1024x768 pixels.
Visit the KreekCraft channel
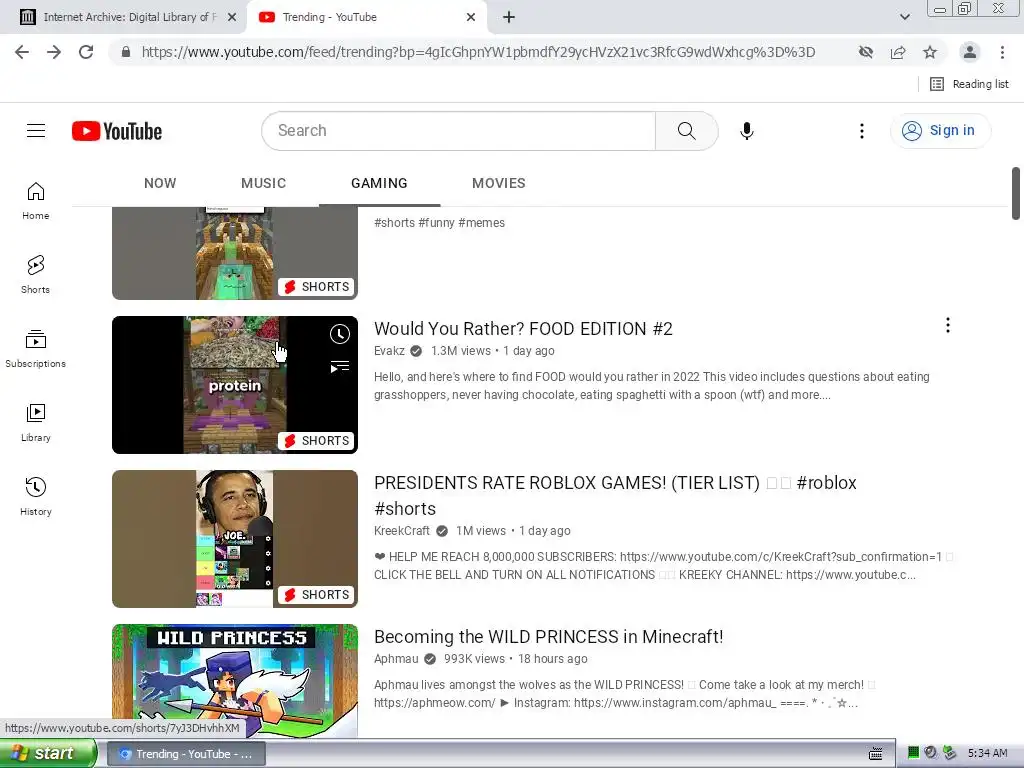(402, 531)
